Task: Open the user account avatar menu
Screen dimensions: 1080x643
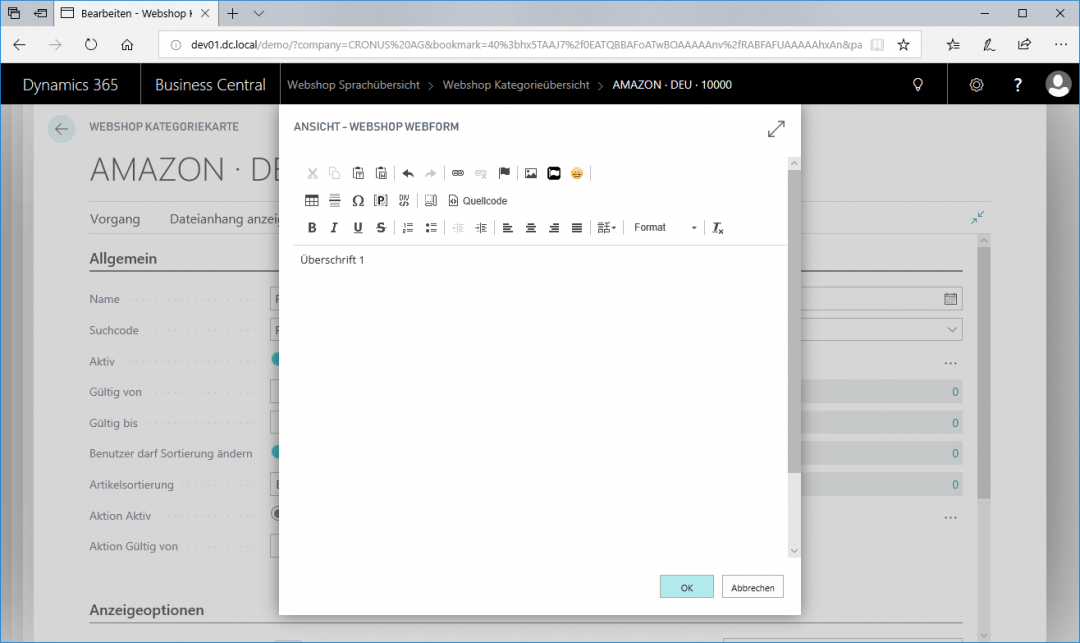Action: (x=1058, y=85)
